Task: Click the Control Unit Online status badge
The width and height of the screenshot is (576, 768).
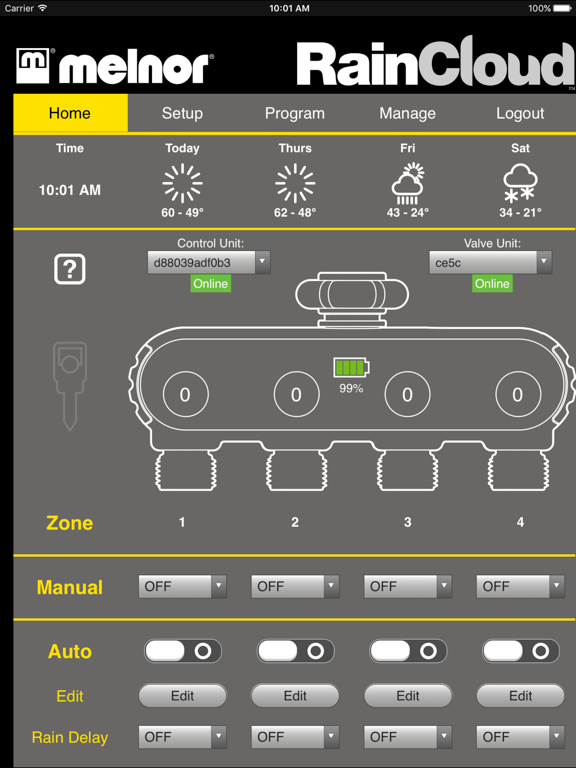Action: pyautogui.click(x=211, y=284)
